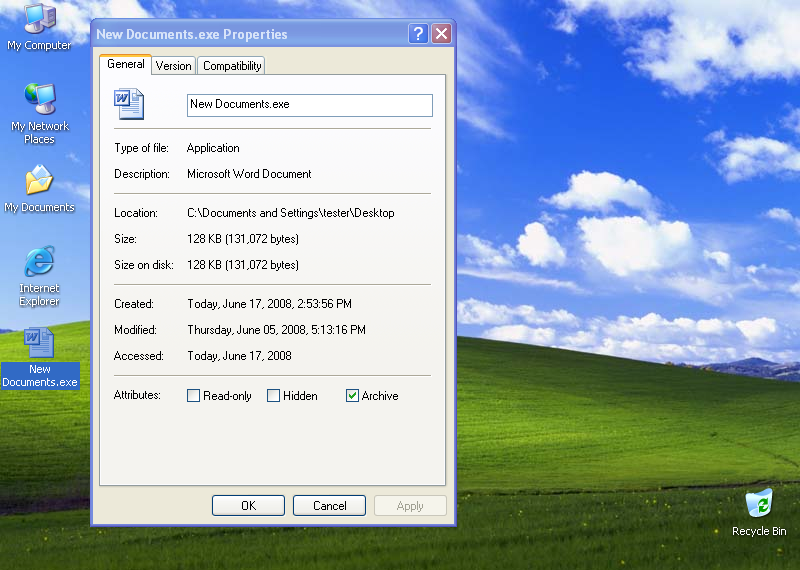Uncheck the Archive attribute checkbox

coord(352,396)
